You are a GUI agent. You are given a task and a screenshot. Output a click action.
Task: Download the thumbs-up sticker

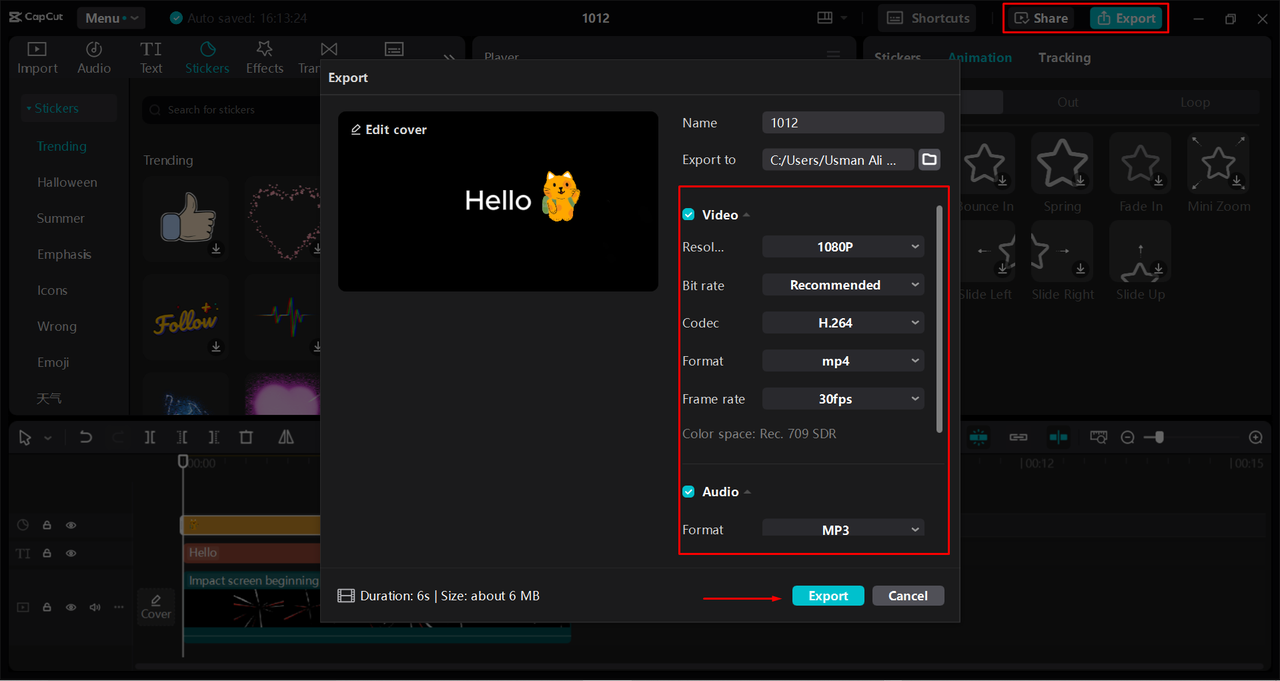click(x=216, y=249)
